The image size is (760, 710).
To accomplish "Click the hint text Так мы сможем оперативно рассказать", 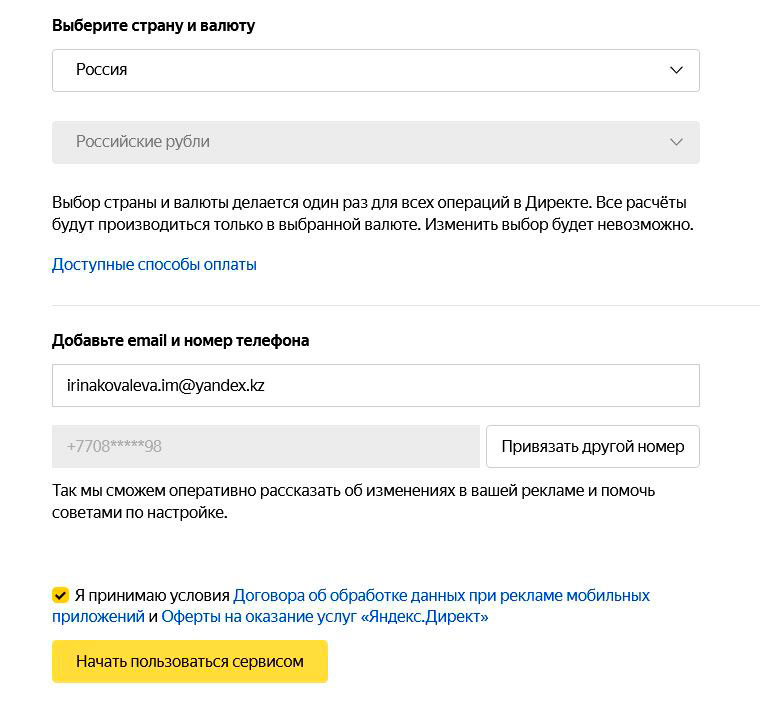I will (x=353, y=502).
